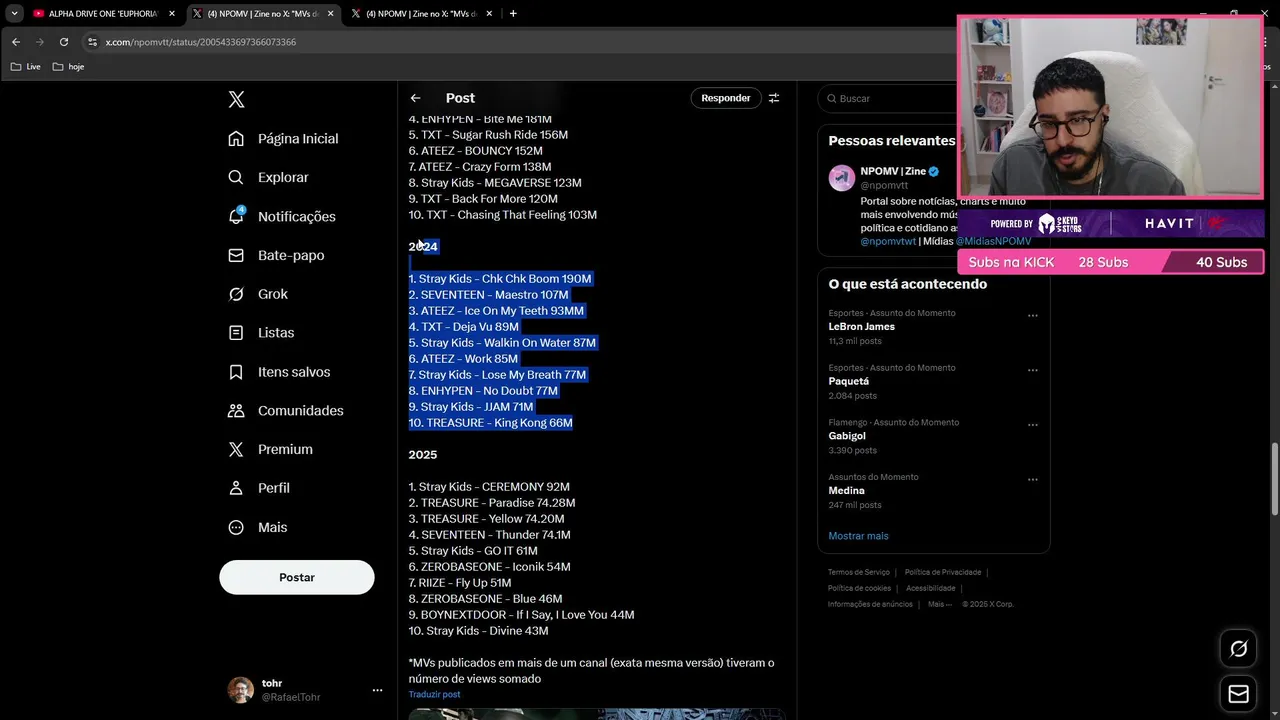1280x720 pixels.
Task: Open Notificações bell icon
Action: pyautogui.click(x=236, y=216)
